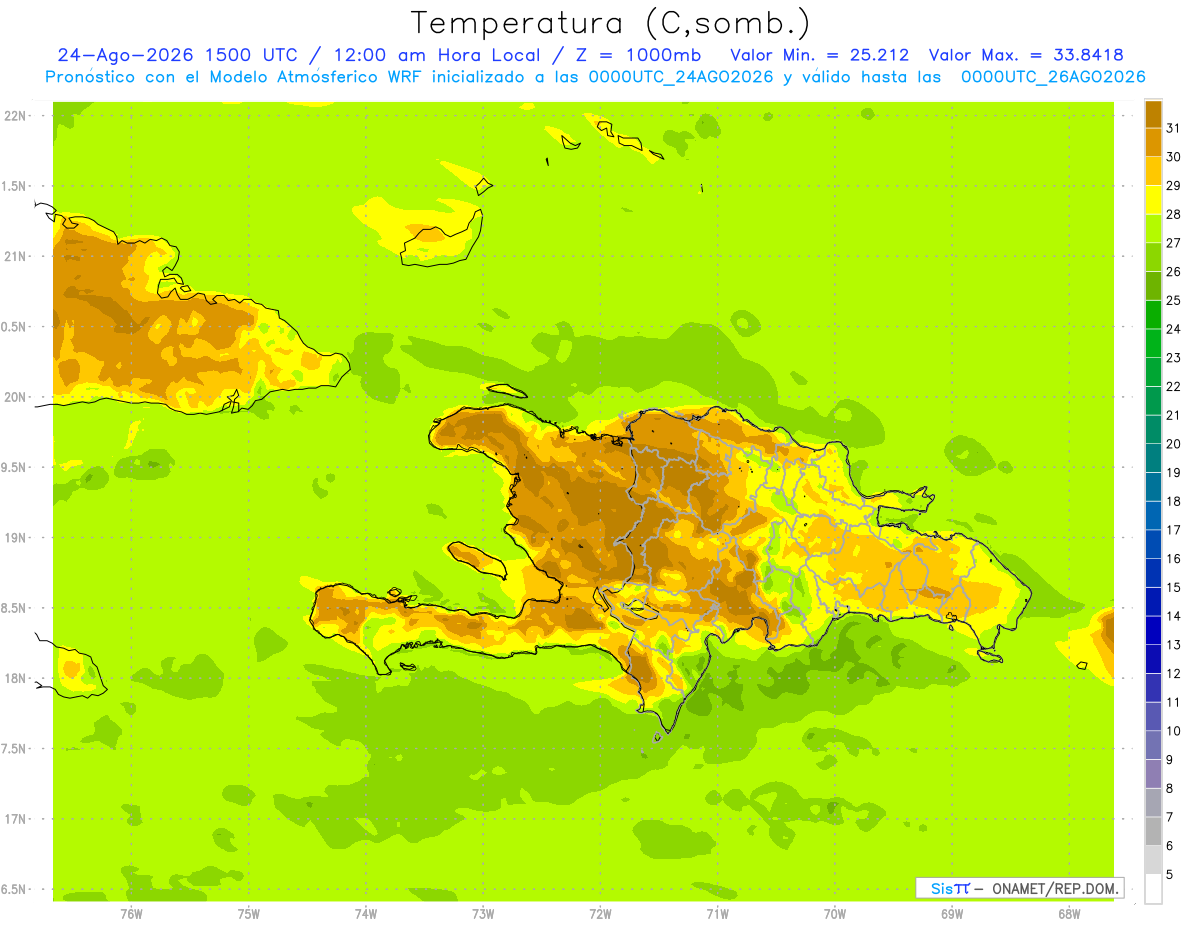Pick the green swatch between 23 and 24
The width and height of the screenshot is (1200, 927).
(1153, 343)
